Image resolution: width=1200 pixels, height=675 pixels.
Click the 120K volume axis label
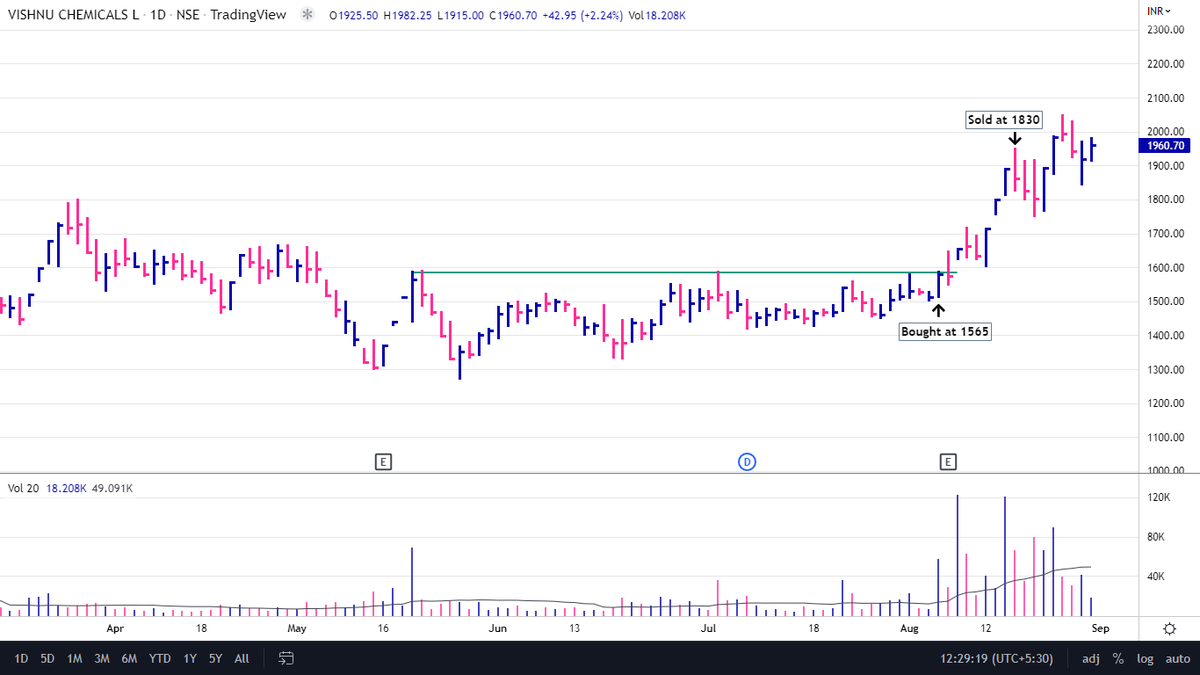coord(1159,497)
